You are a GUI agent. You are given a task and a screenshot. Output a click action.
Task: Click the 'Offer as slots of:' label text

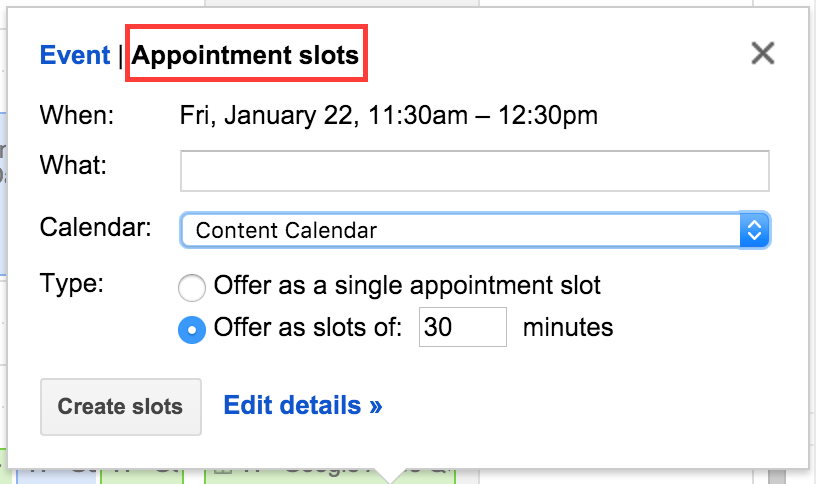click(x=307, y=328)
